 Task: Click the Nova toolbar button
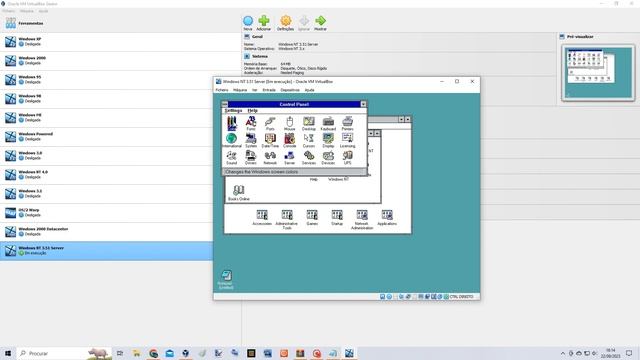coord(248,23)
